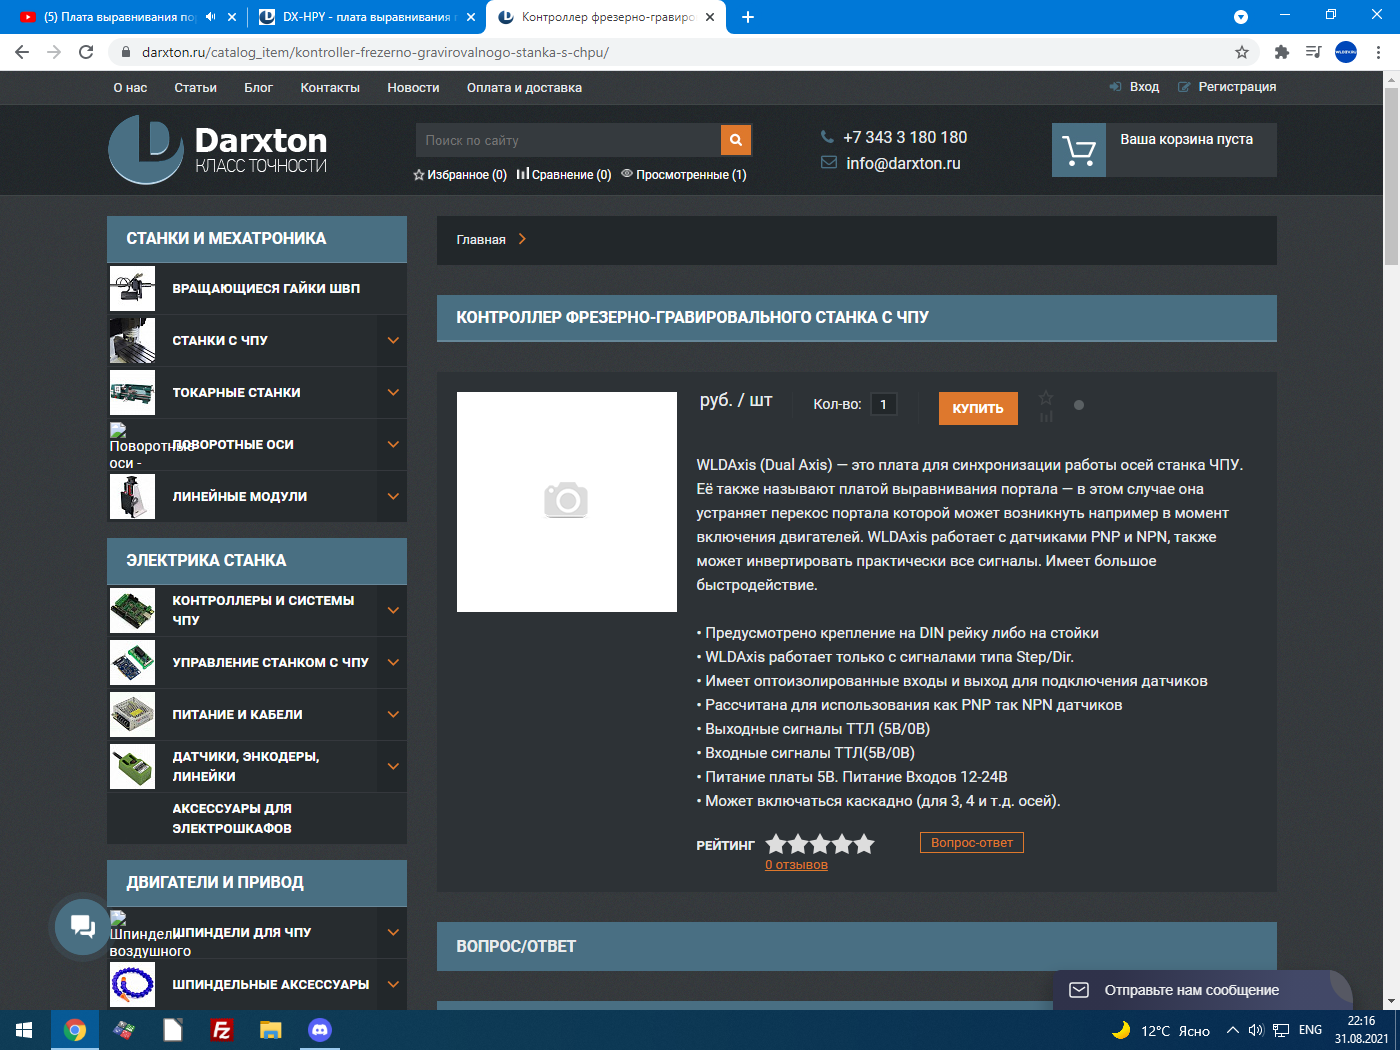Open Discord from the taskbar

coord(320,1030)
